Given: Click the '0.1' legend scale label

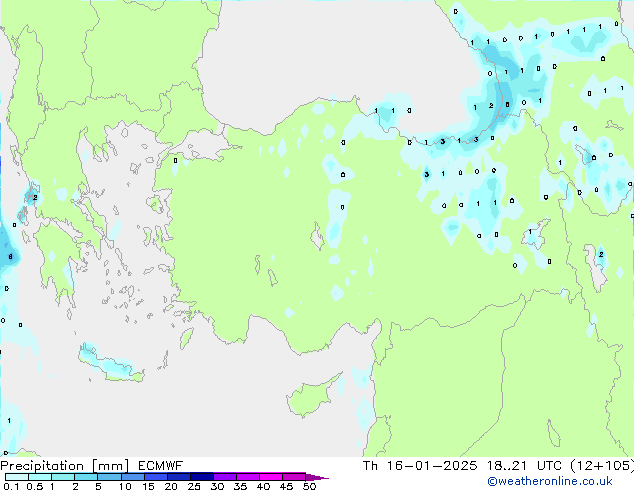Looking at the screenshot, I should [12, 486].
